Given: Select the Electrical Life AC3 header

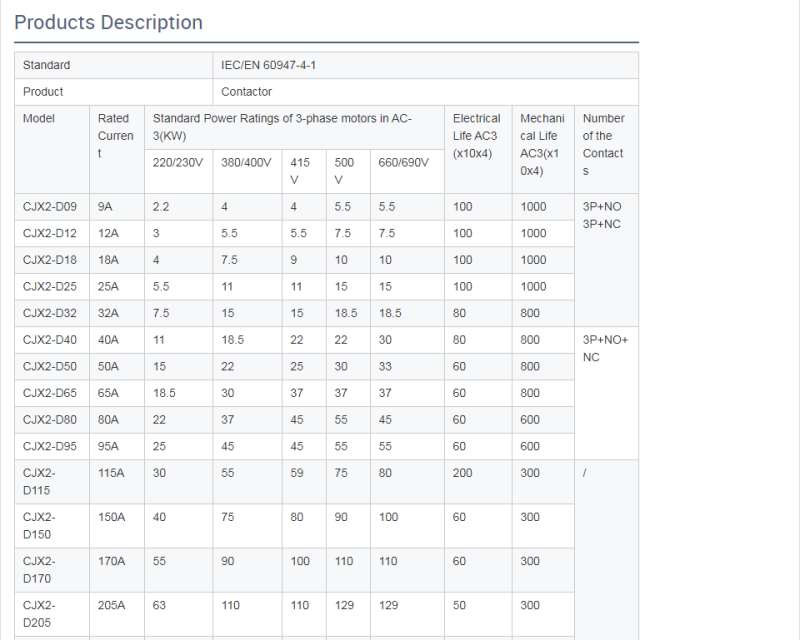Looking at the screenshot, I should point(476,136).
